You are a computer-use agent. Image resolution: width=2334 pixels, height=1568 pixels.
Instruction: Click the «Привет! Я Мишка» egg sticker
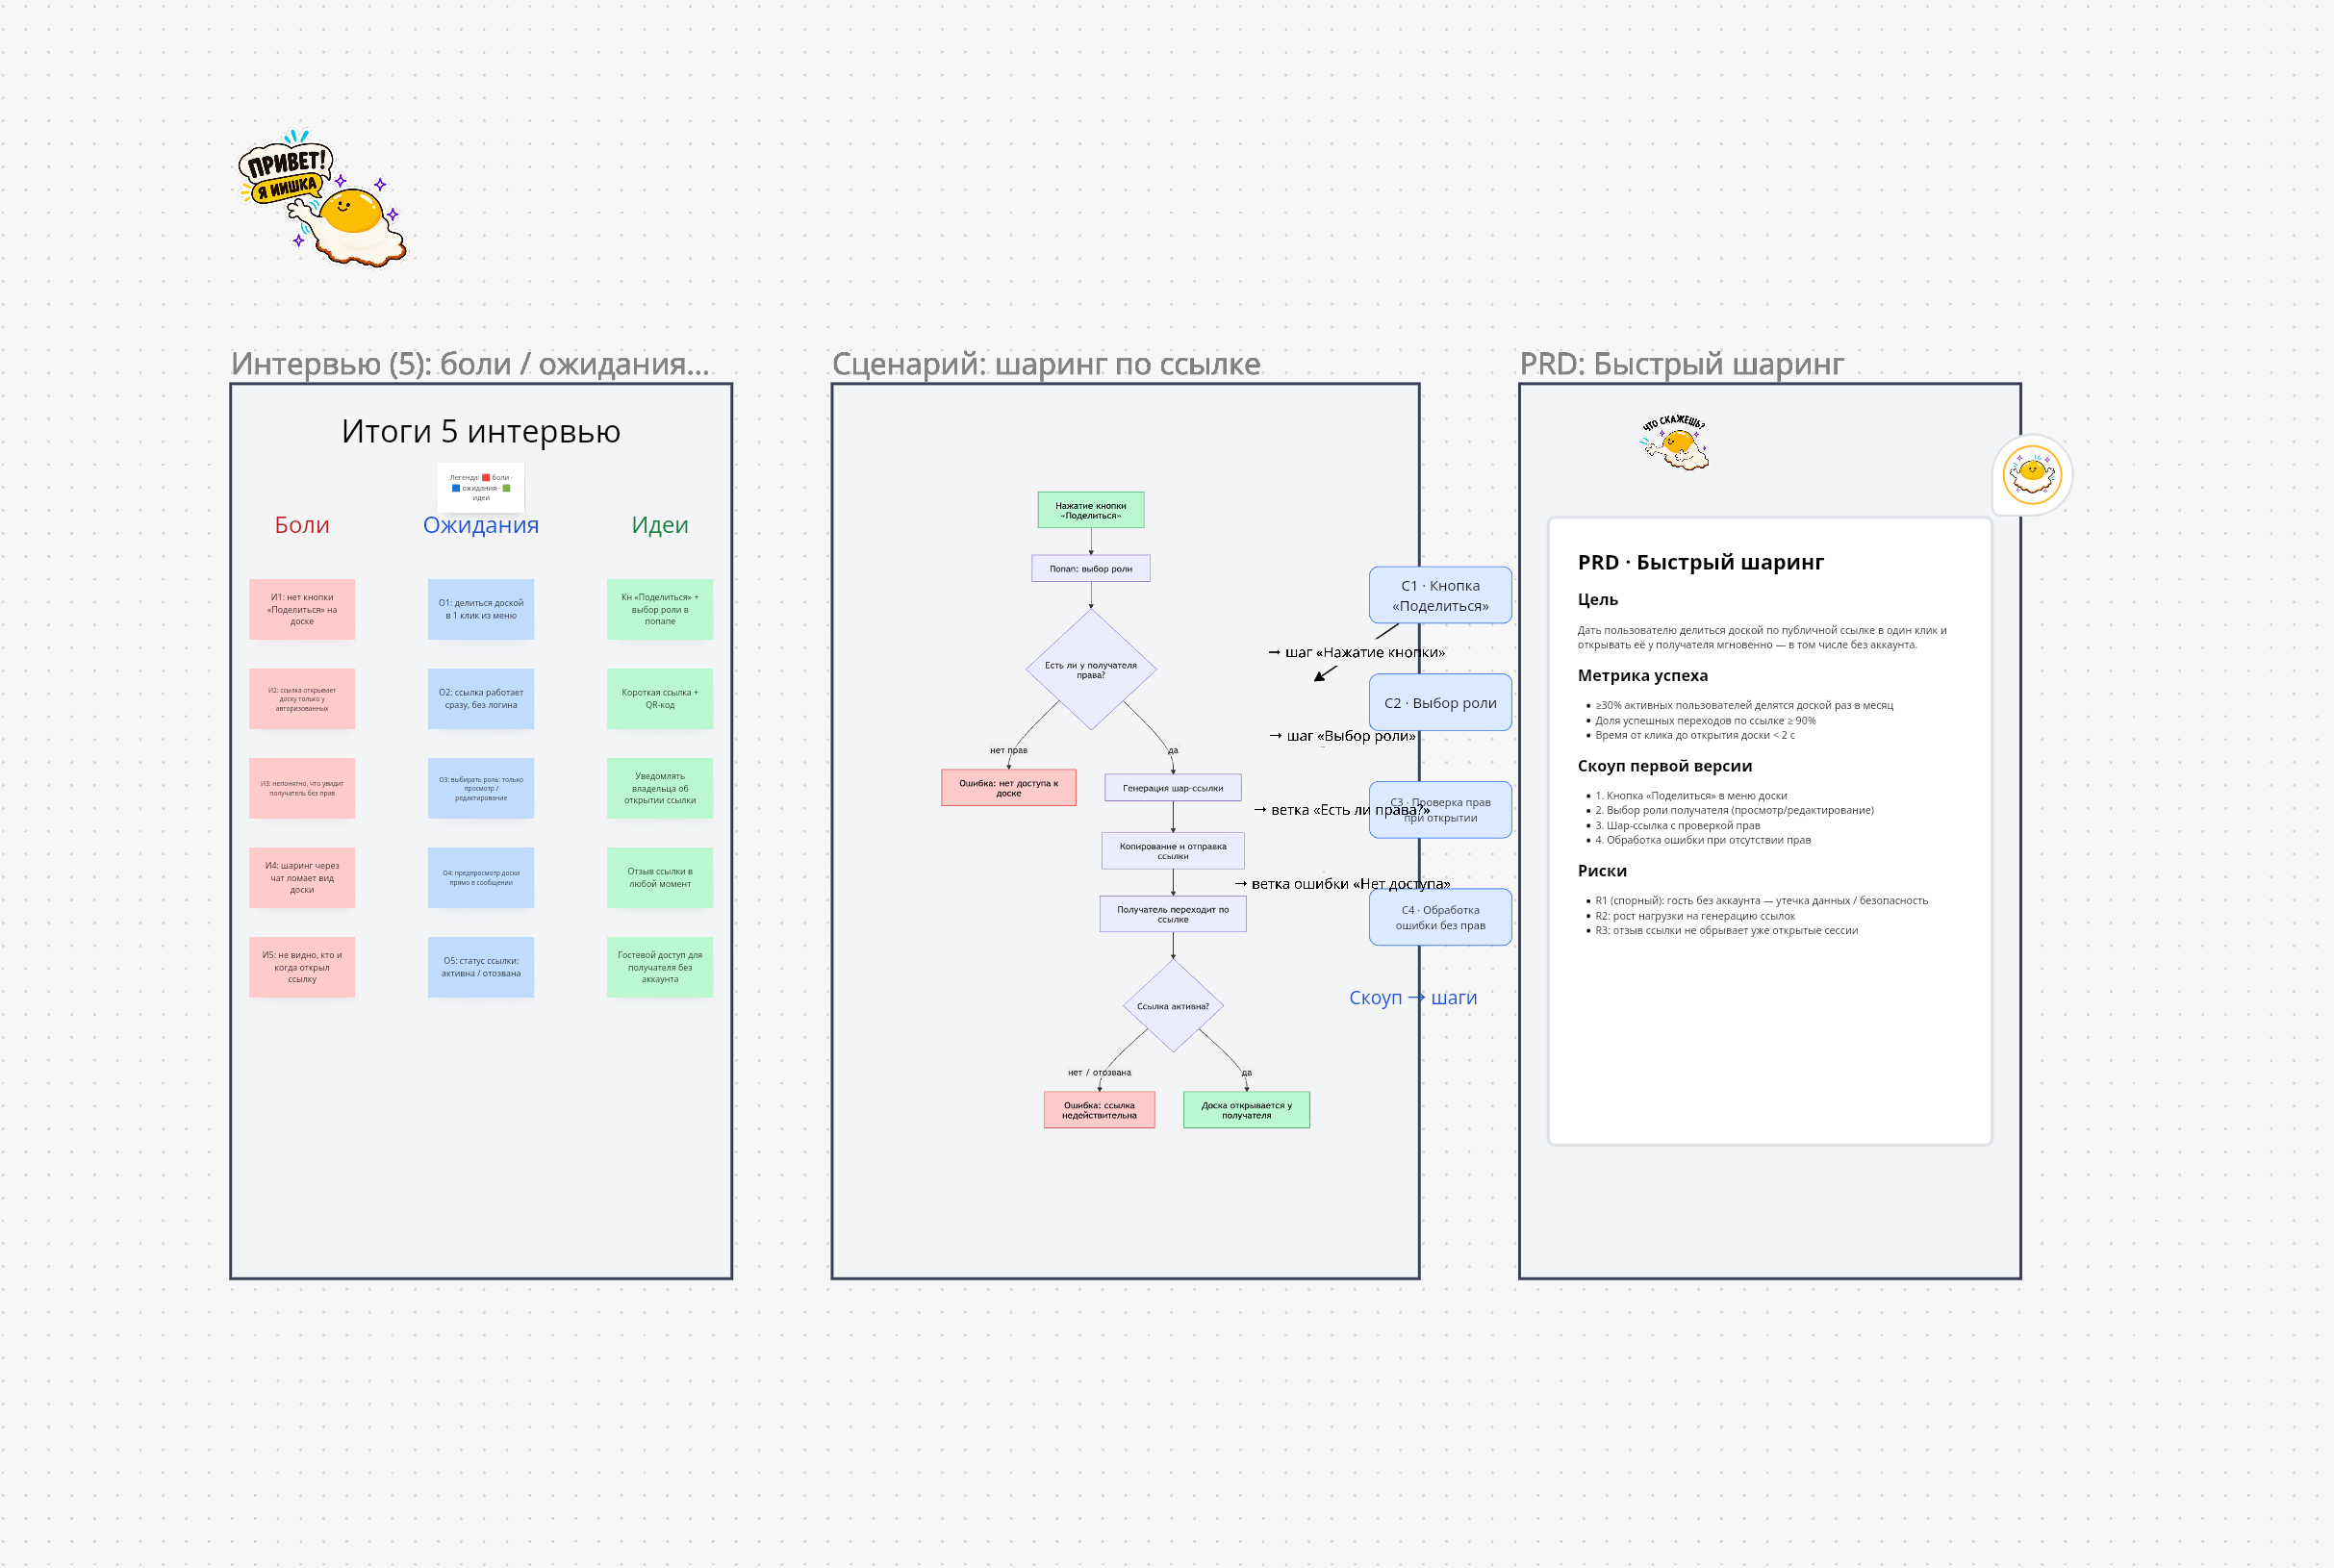322,198
